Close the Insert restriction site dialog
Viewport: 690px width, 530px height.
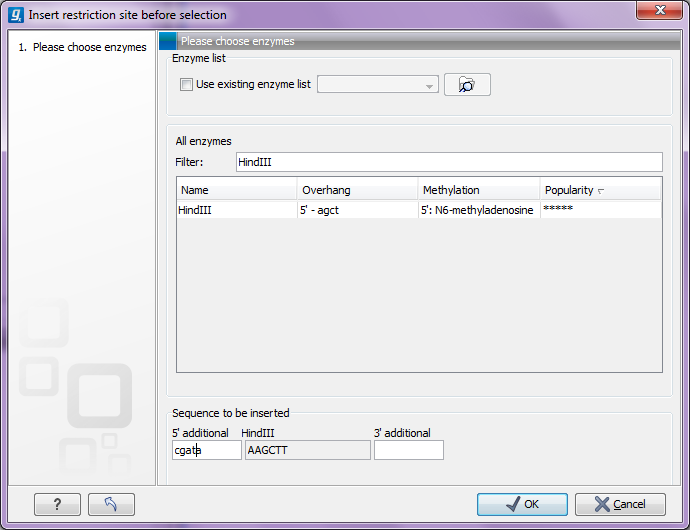coord(659,11)
